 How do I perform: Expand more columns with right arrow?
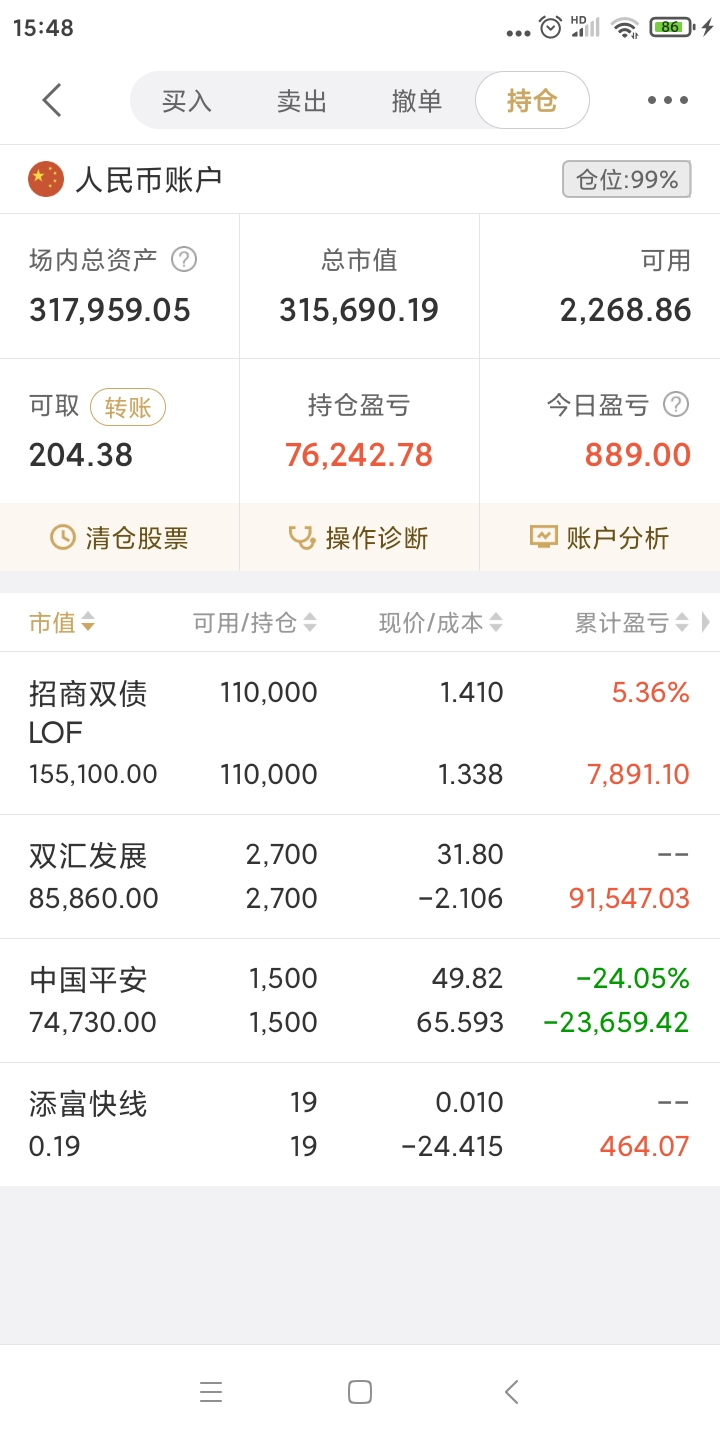pos(706,623)
